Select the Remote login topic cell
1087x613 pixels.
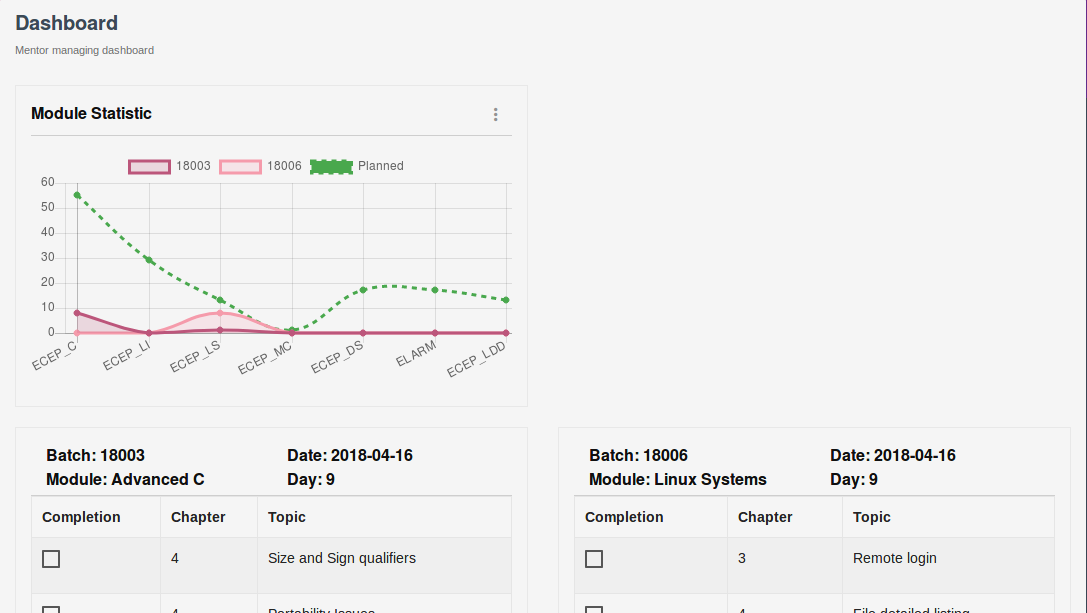pyautogui.click(x=895, y=558)
